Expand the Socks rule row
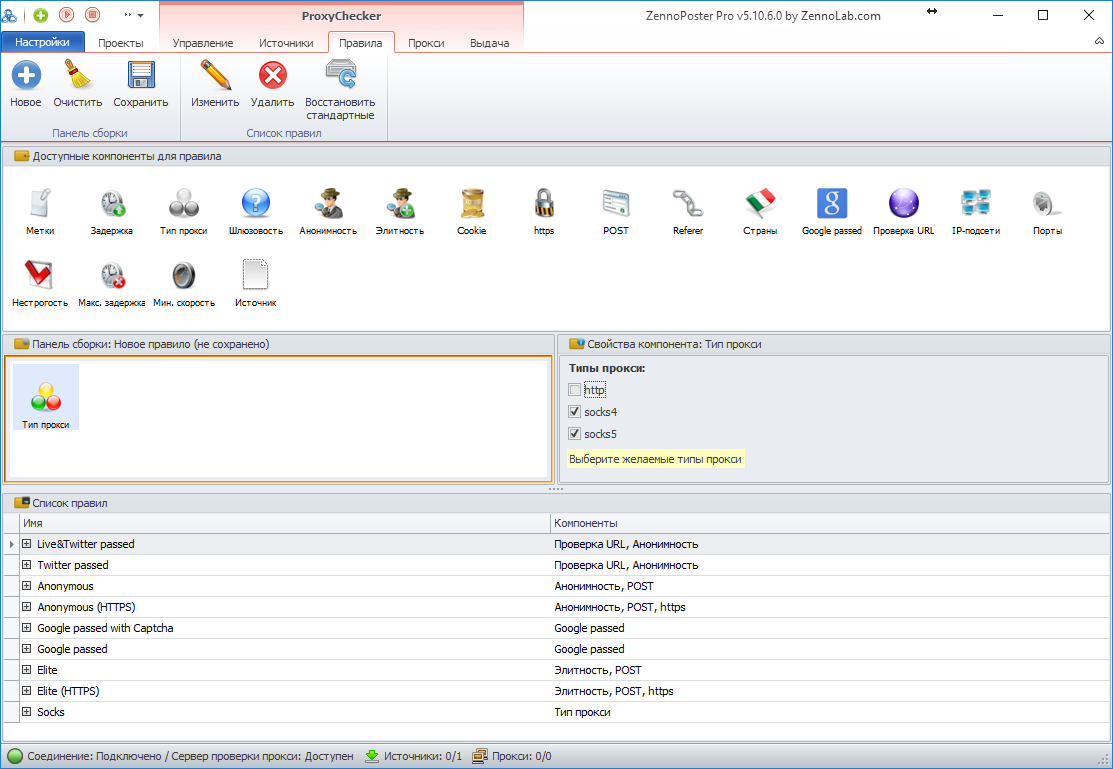Screen dimensions: 1113x769 click(x=26, y=711)
